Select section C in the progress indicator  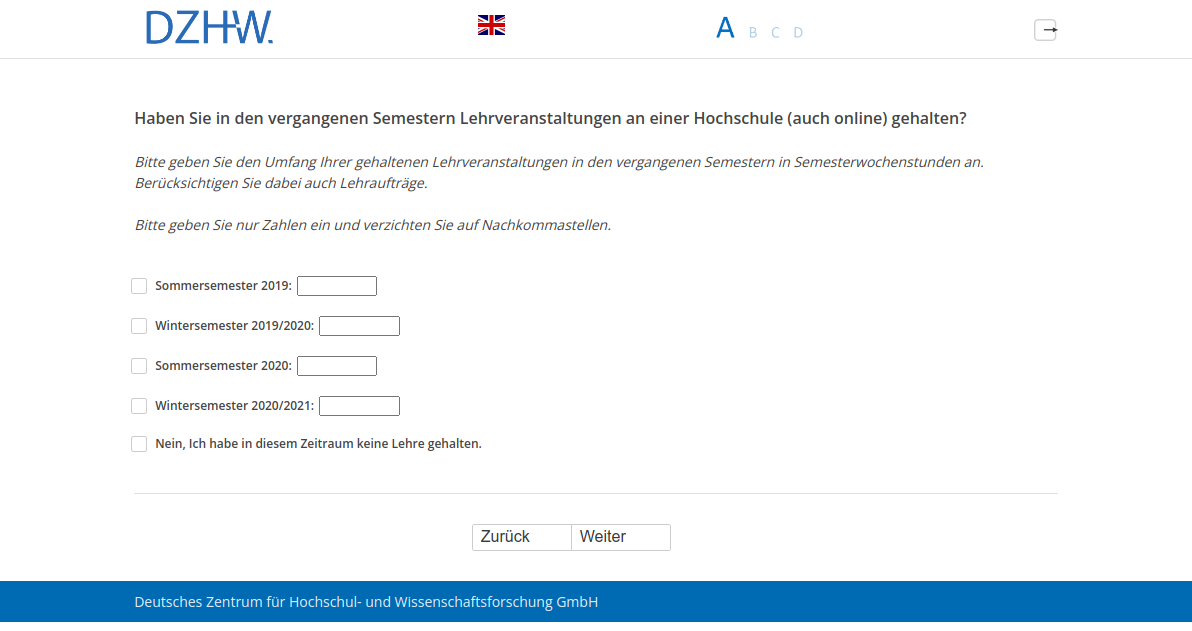(775, 32)
